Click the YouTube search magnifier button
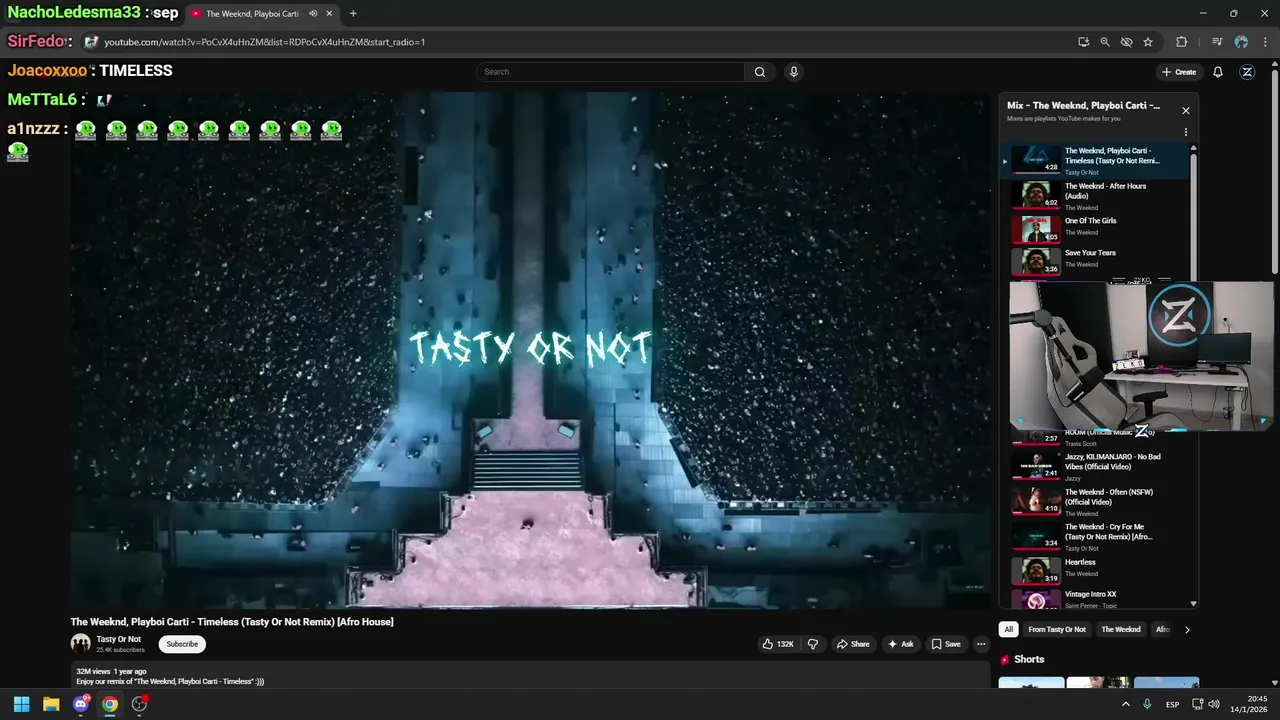 [760, 72]
